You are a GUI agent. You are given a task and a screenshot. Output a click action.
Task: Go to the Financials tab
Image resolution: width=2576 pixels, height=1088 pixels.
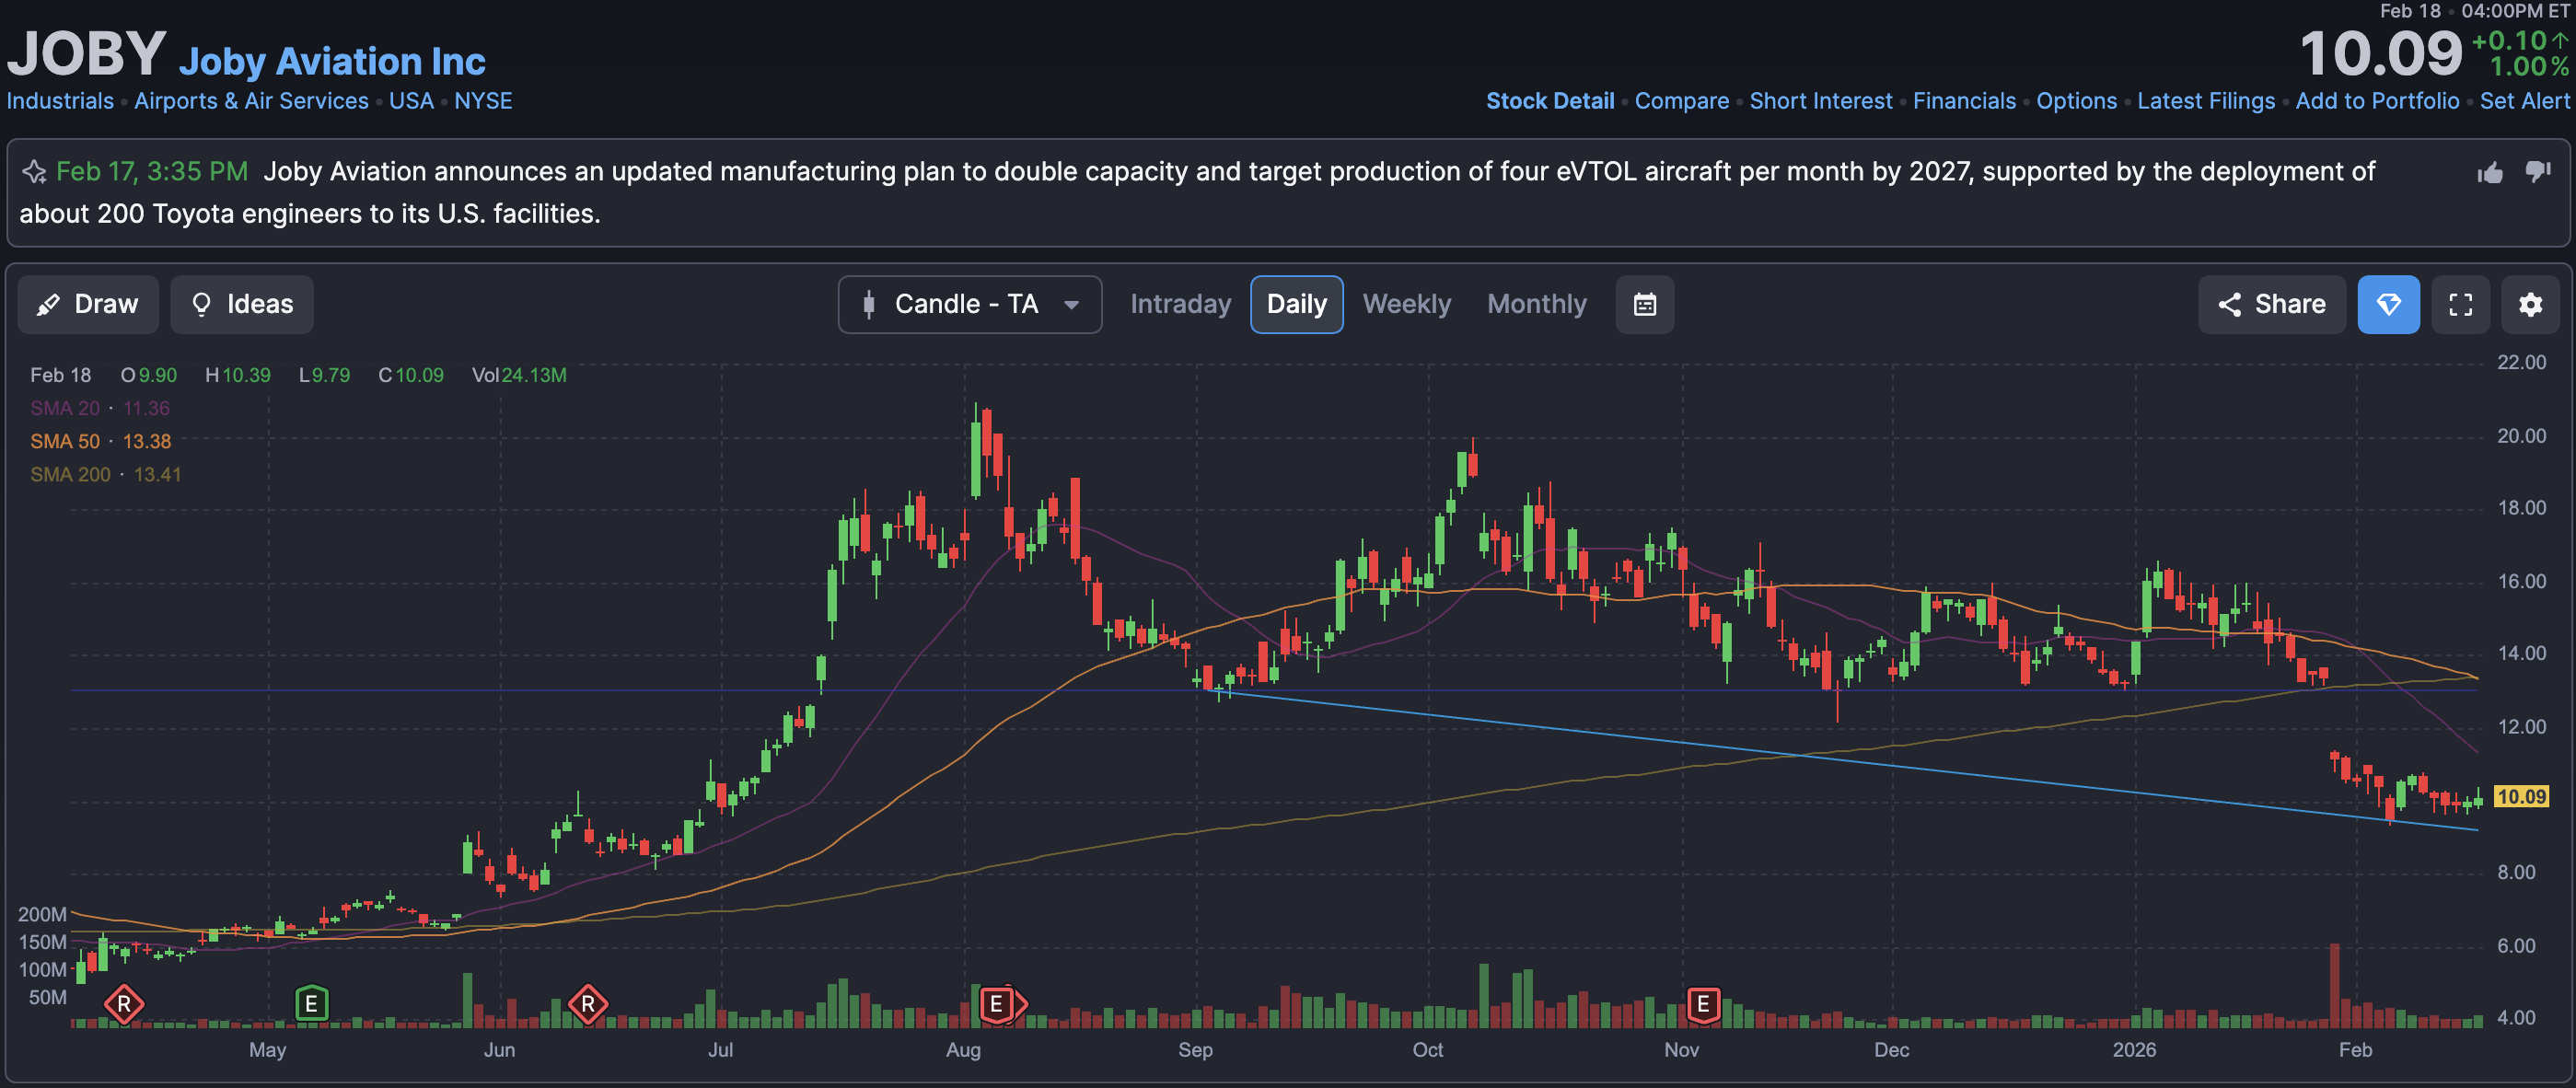pos(1963,101)
